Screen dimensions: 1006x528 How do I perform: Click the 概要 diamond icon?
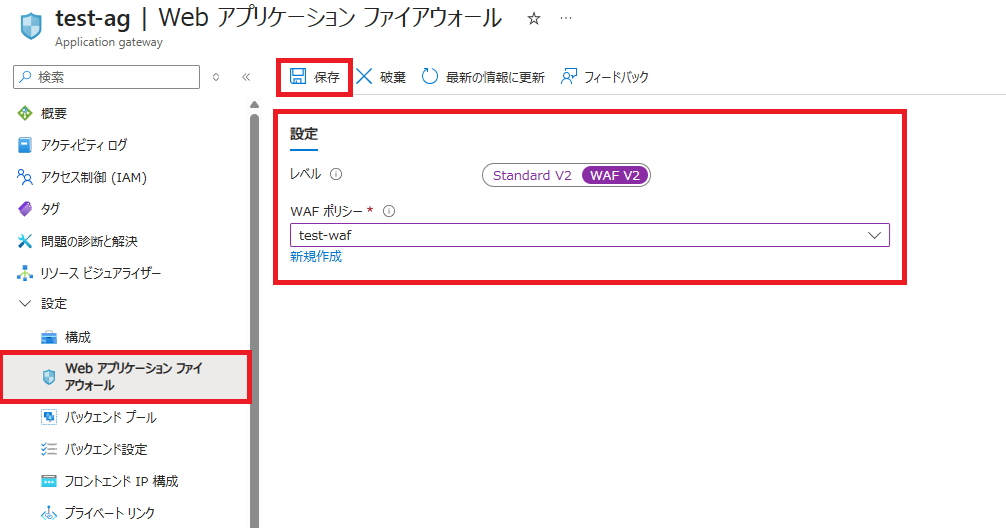[x=24, y=114]
